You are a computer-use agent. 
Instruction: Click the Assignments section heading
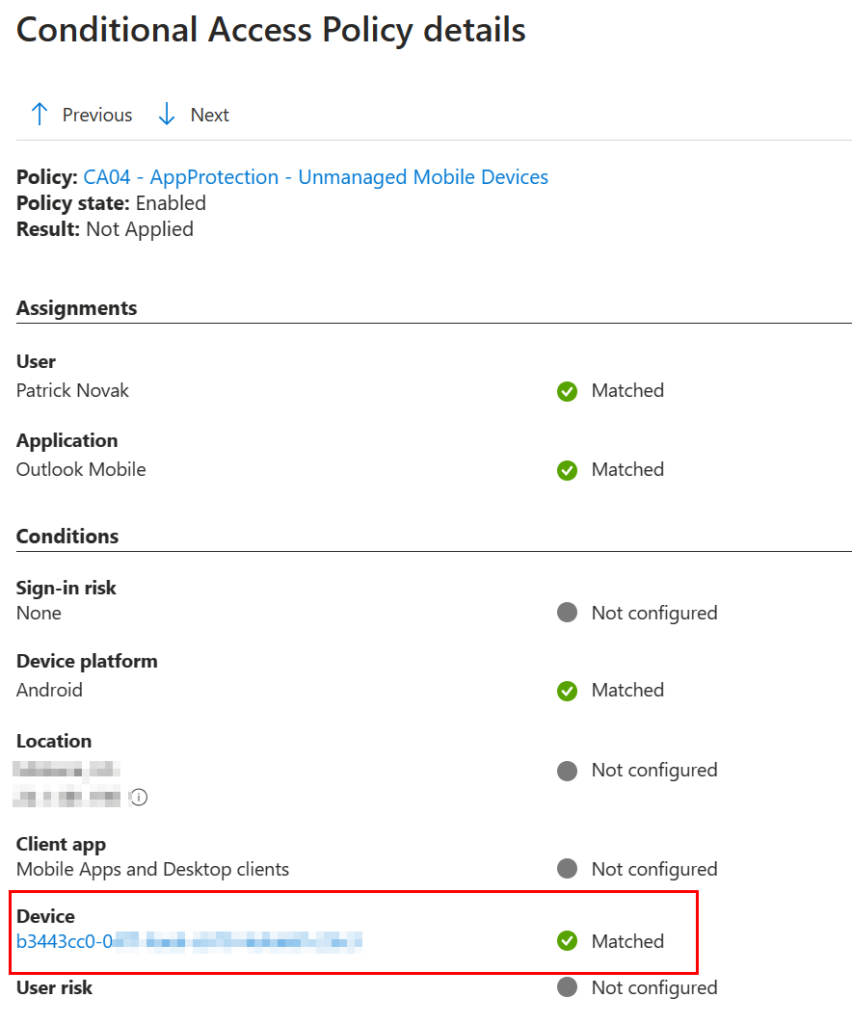(x=77, y=308)
